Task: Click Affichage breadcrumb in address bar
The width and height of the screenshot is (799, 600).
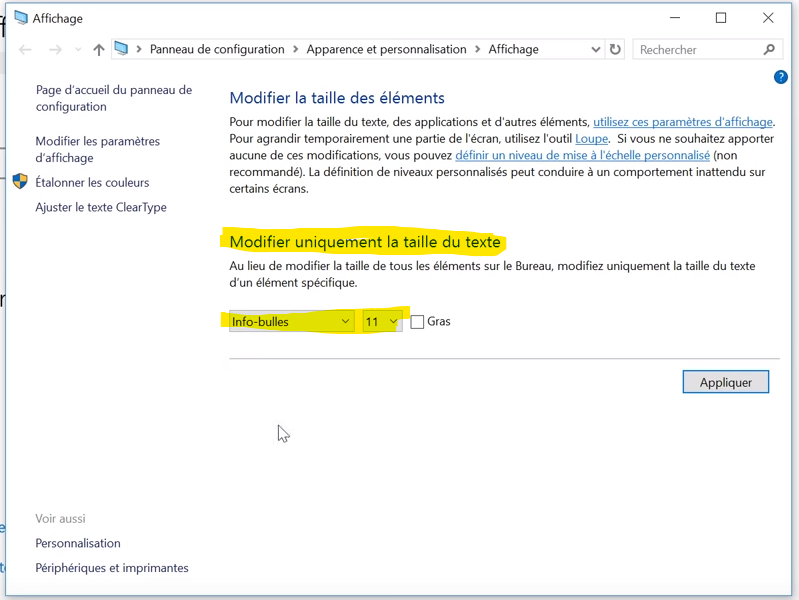Action: pyautogui.click(x=513, y=49)
